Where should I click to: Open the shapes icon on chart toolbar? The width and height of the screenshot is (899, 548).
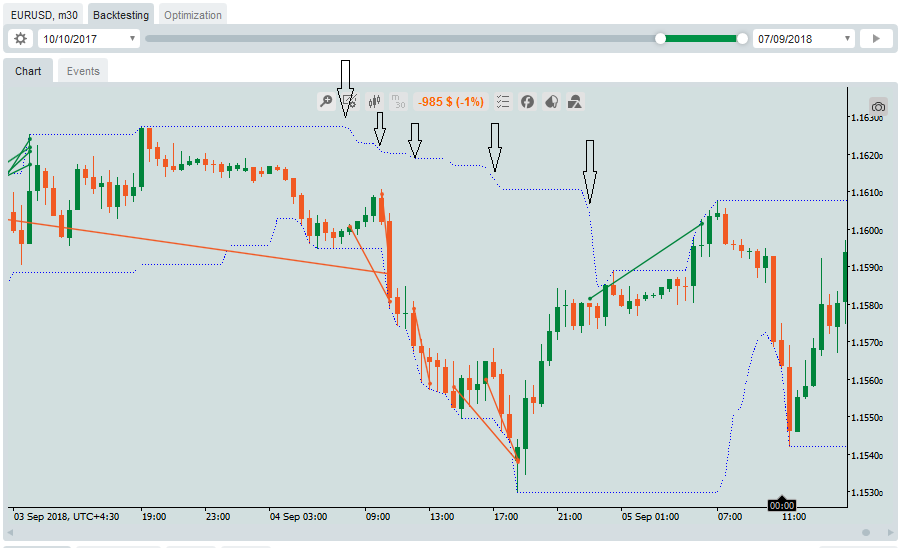(x=575, y=102)
